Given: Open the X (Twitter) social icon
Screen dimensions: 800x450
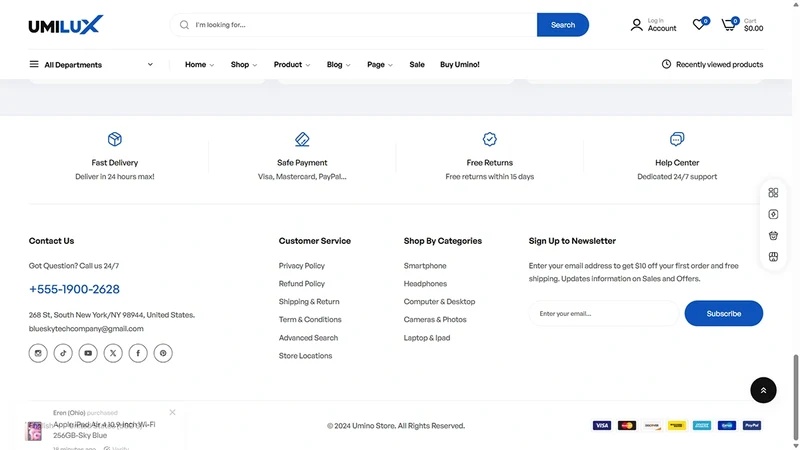Looking at the screenshot, I should pos(113,353).
